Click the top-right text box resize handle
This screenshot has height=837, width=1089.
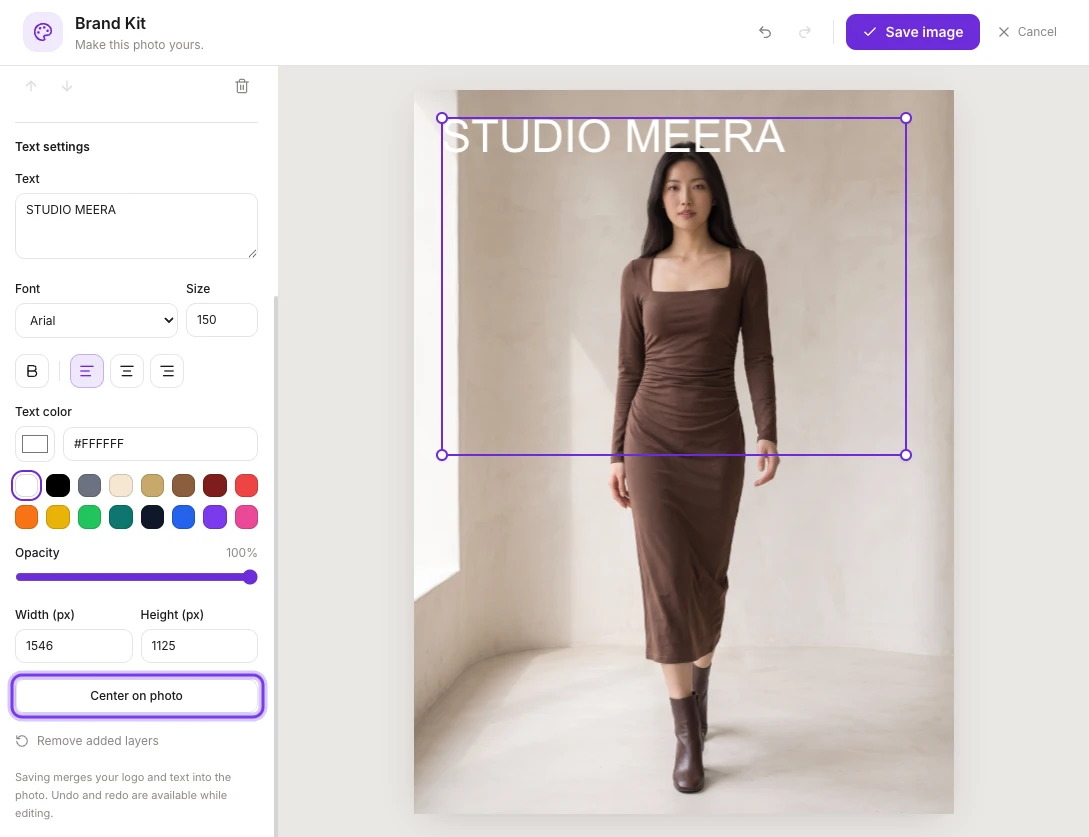[906, 118]
